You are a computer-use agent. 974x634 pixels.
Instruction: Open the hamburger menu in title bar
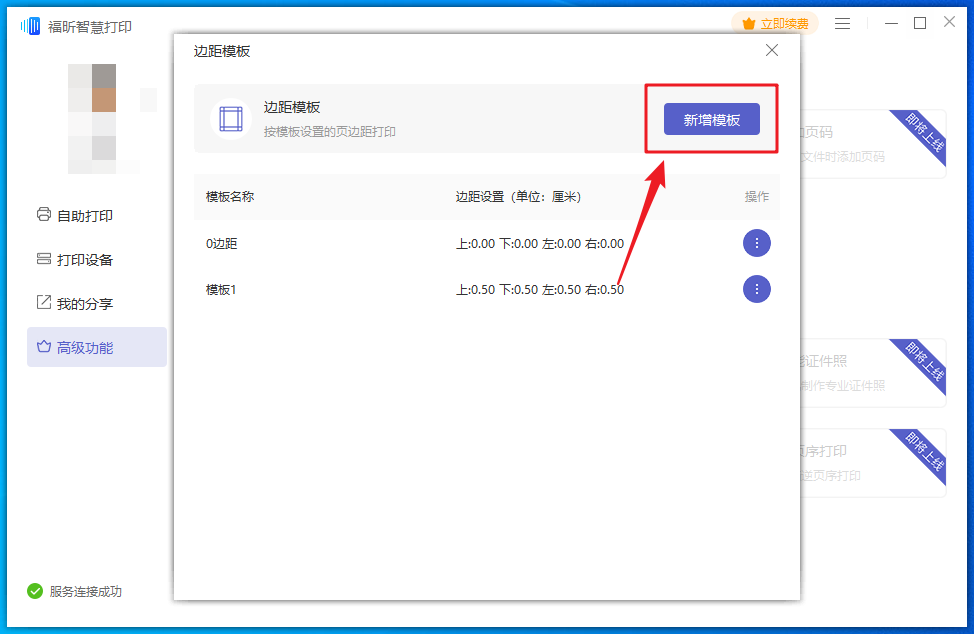[843, 23]
